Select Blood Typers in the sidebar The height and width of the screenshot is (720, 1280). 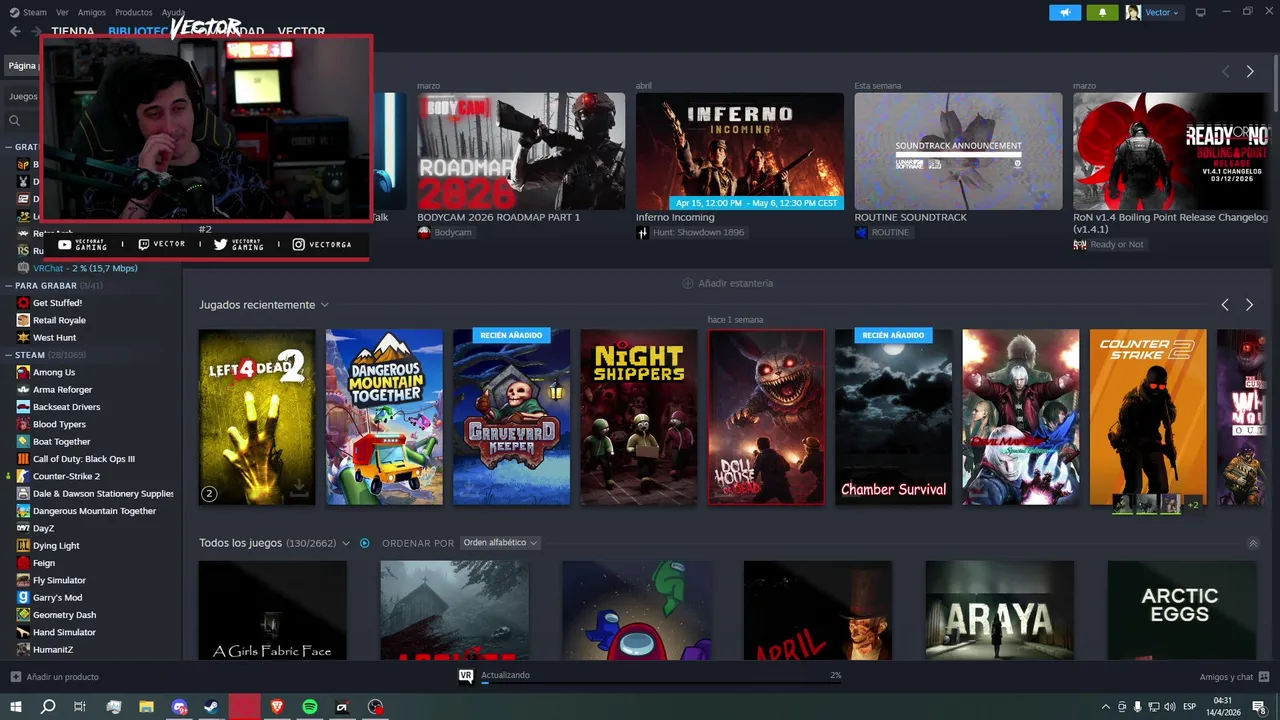tap(59, 424)
